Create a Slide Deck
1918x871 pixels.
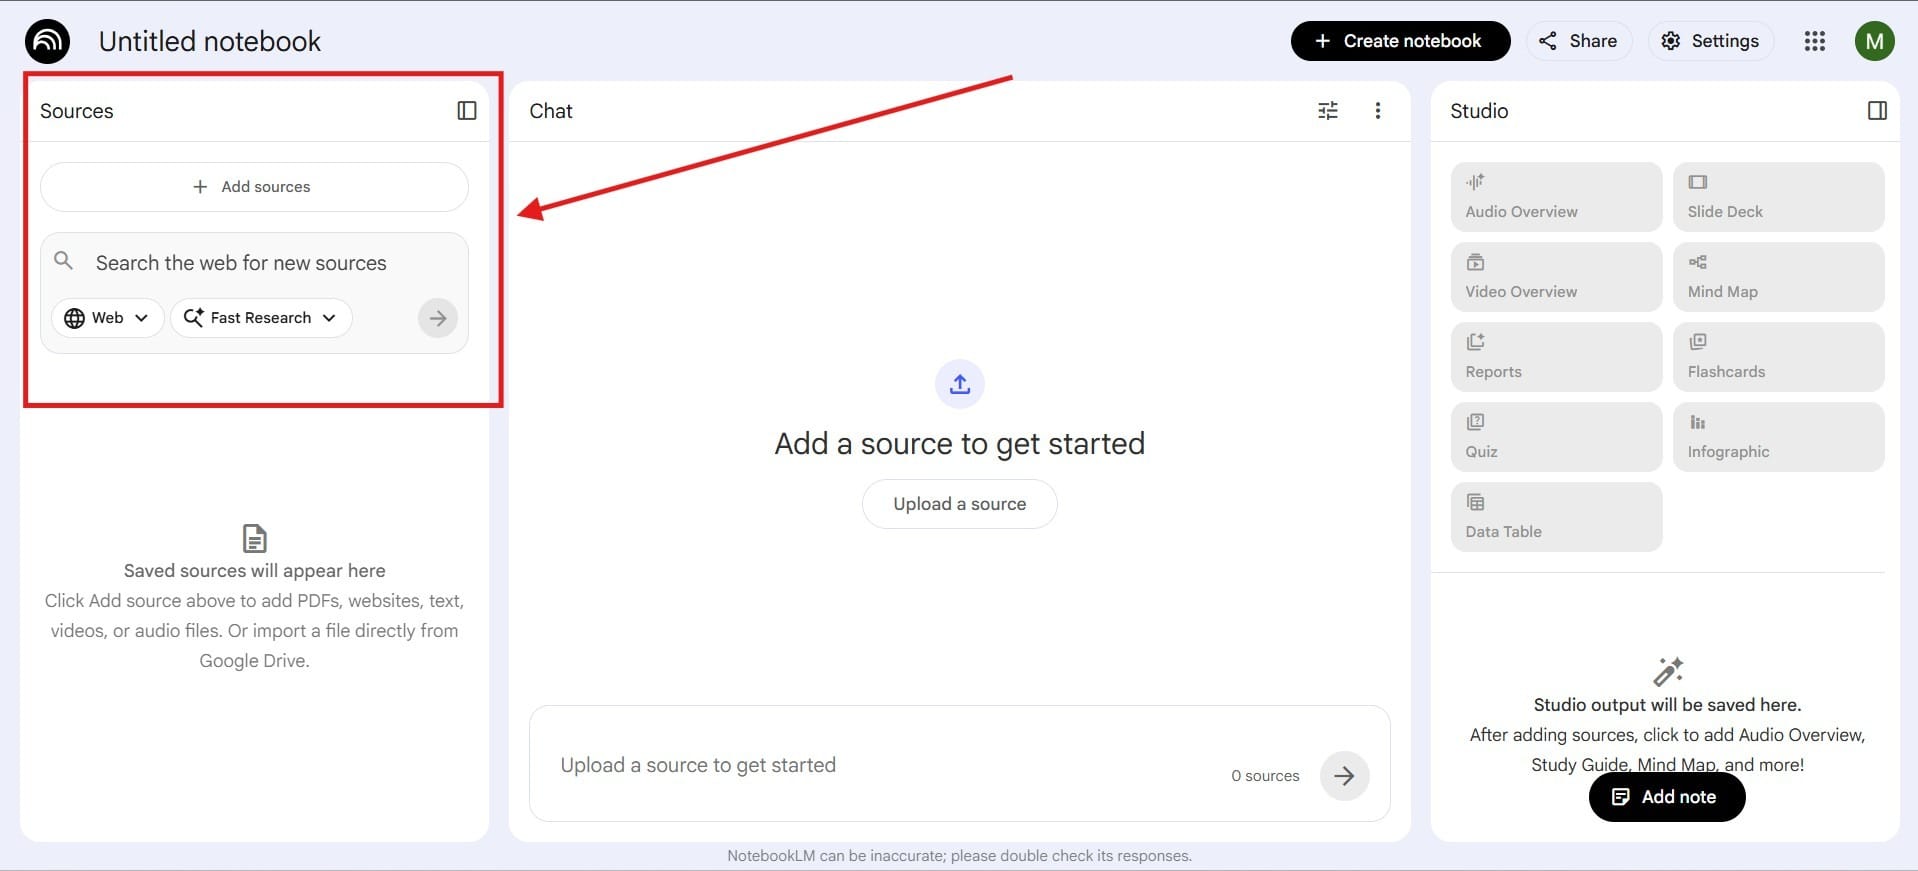1778,197
